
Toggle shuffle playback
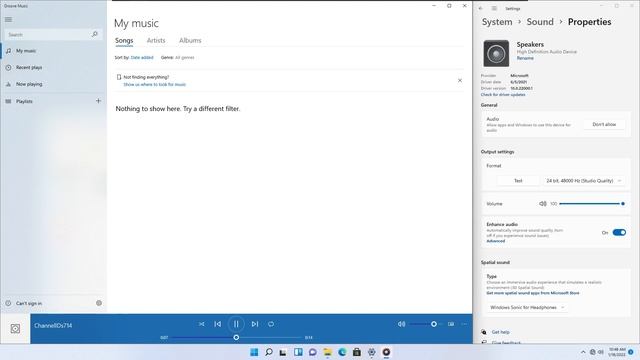(202, 324)
